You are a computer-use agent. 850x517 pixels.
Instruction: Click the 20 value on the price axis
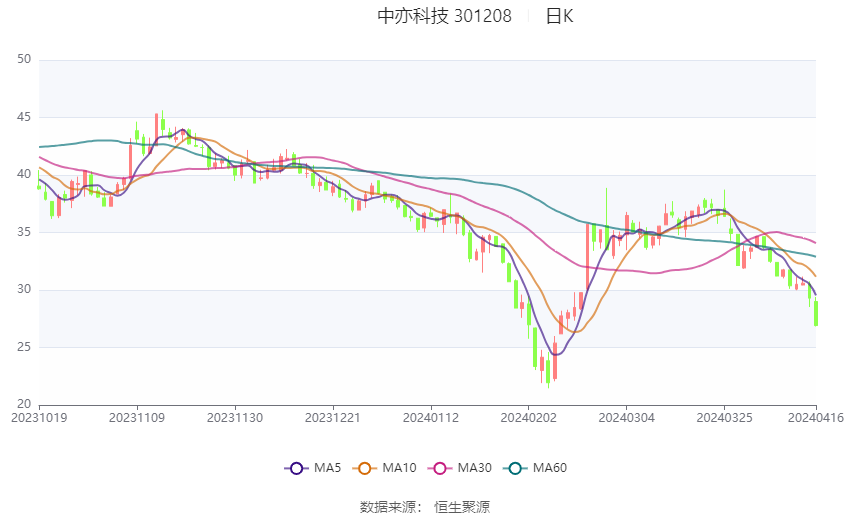(x=25, y=405)
